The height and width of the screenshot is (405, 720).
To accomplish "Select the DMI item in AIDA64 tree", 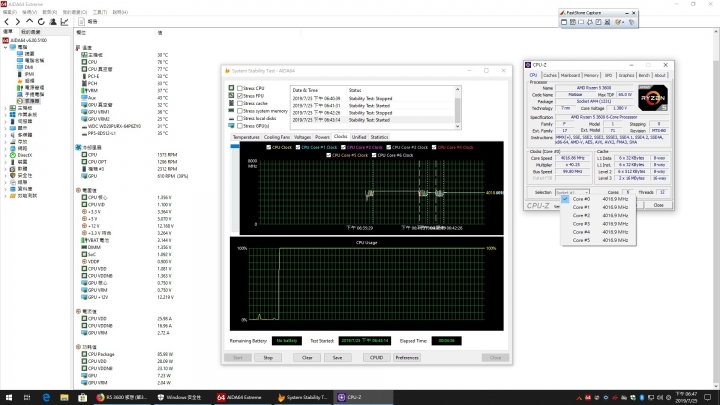I will pyautogui.click(x=28, y=67).
